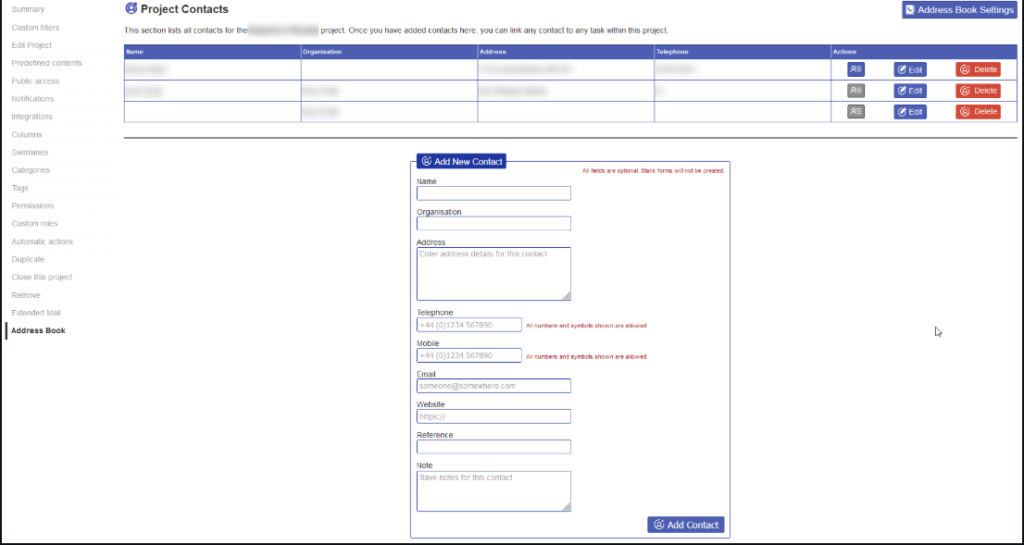The image size is (1024, 545).
Task: Open Tags in the sidebar
Action: click(x=20, y=188)
